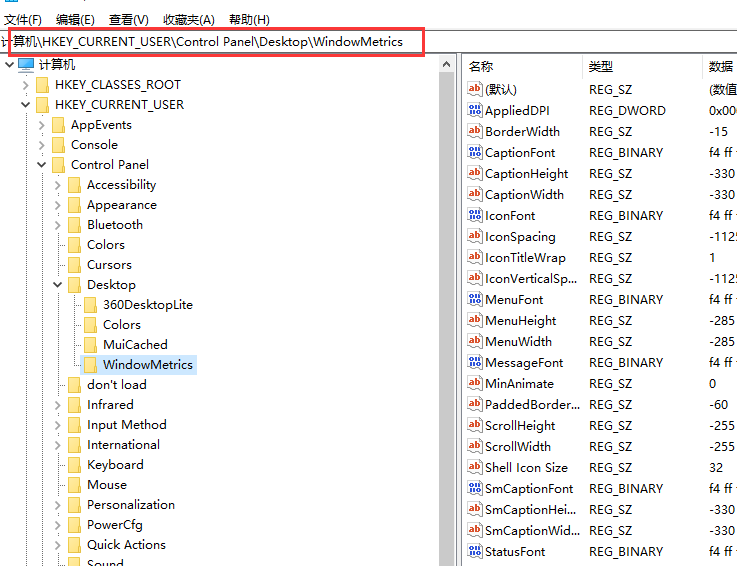
Task: Open the 编辑(E) menu
Action: [x=75, y=20]
